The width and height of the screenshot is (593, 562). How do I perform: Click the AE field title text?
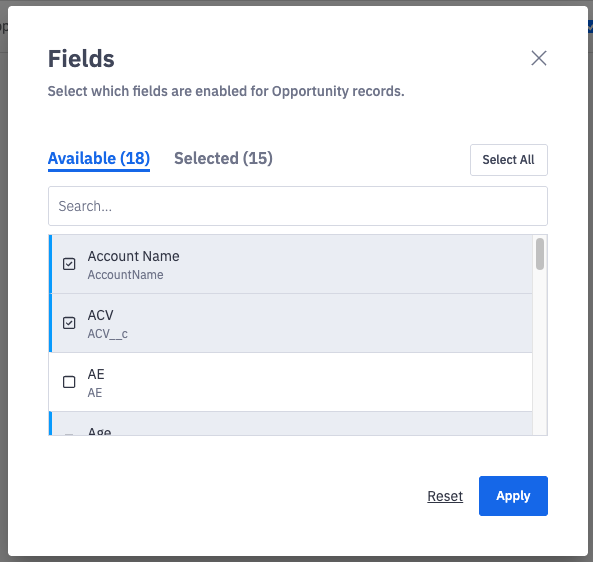96,374
